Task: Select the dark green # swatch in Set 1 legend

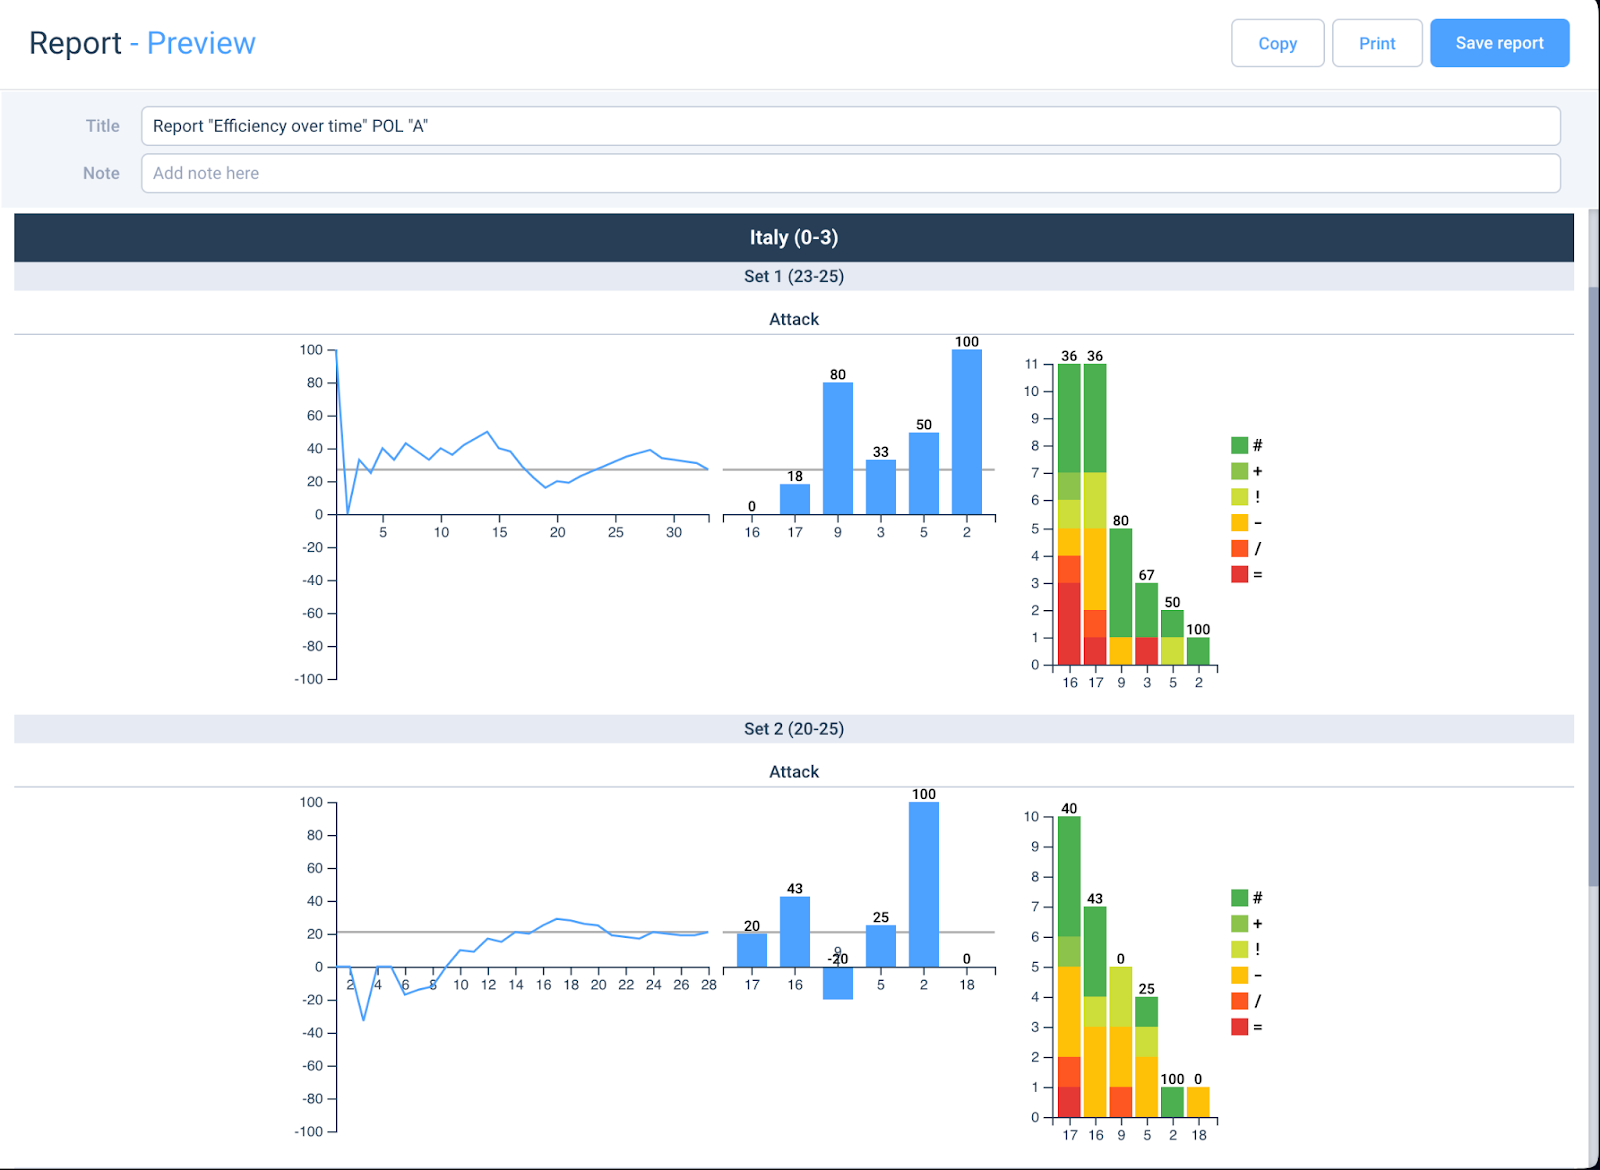Action: coord(1239,445)
